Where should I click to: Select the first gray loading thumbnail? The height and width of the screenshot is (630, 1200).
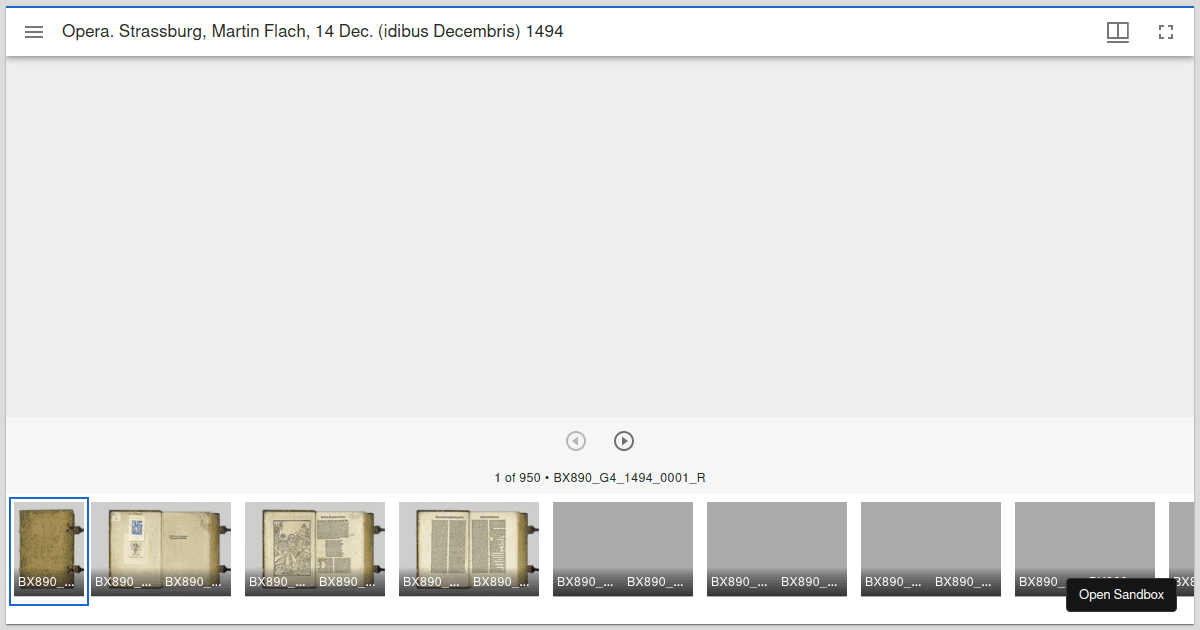[622, 549]
